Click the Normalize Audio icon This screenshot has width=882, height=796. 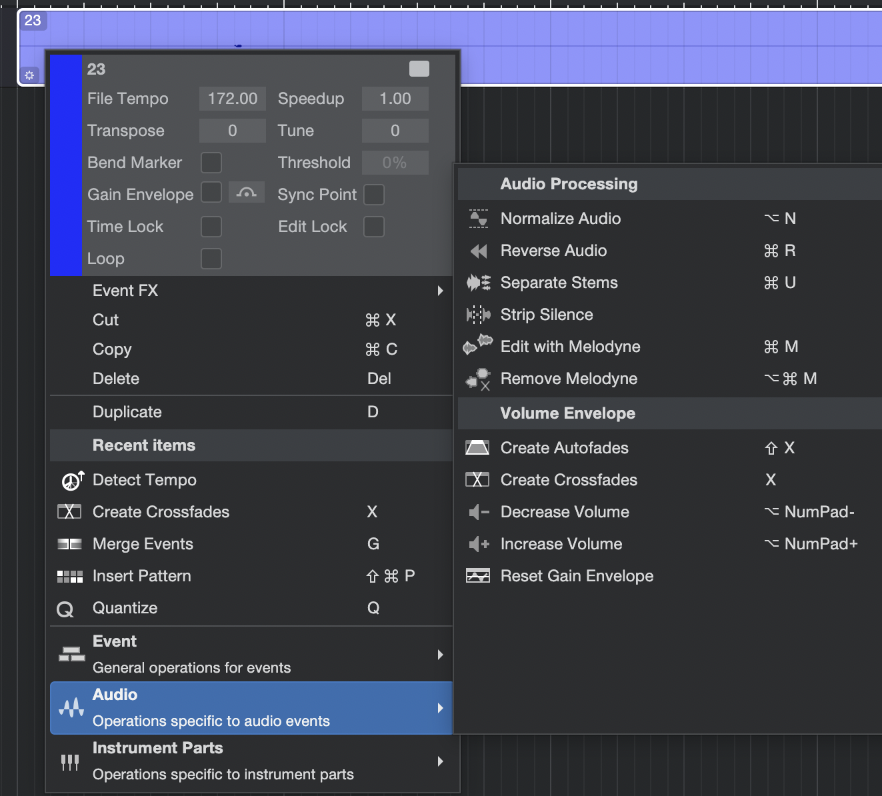tap(478, 218)
